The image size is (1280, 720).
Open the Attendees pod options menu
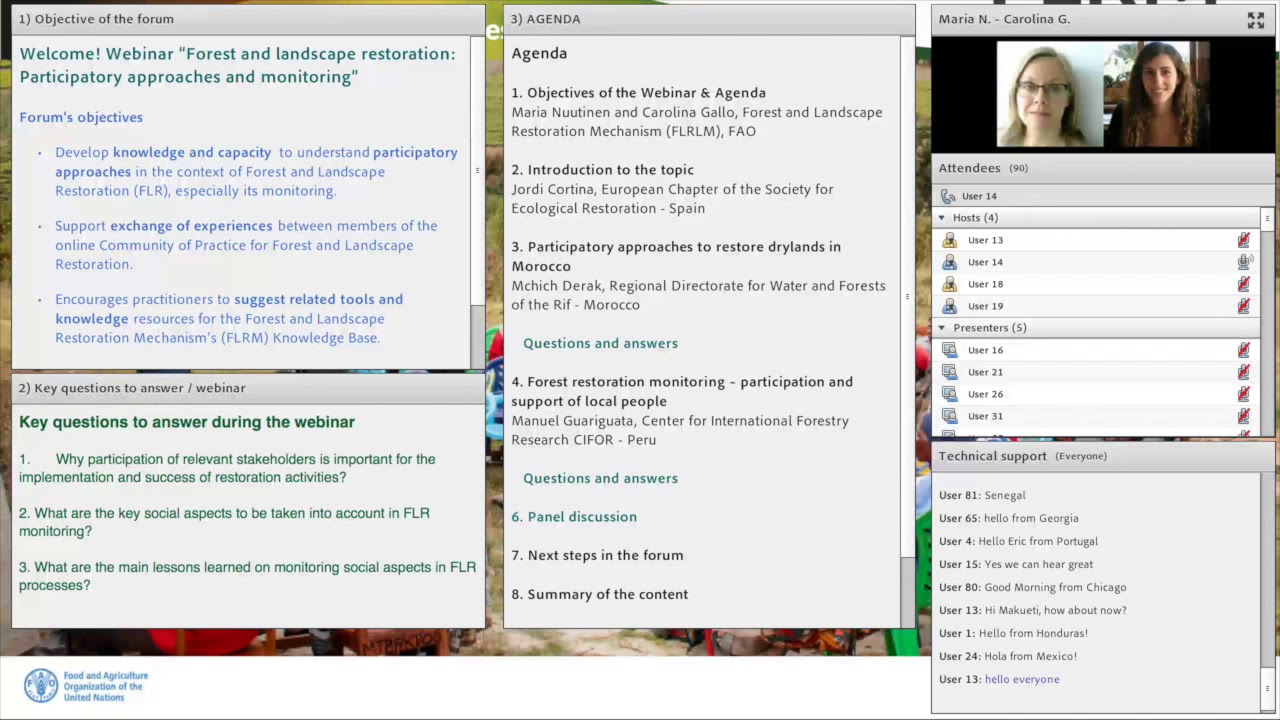[x=1267, y=218]
